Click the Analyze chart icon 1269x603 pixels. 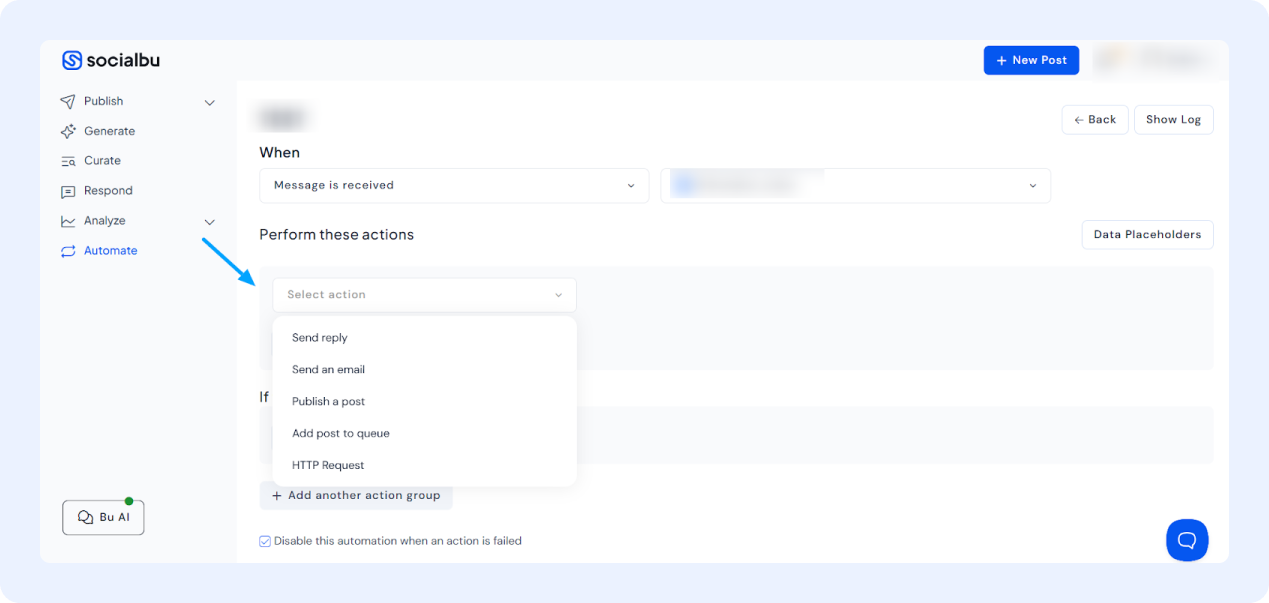[x=68, y=221]
